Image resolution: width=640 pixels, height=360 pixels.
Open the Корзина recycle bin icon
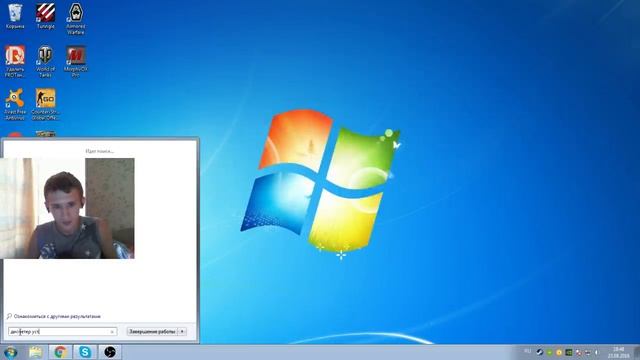click(x=15, y=16)
